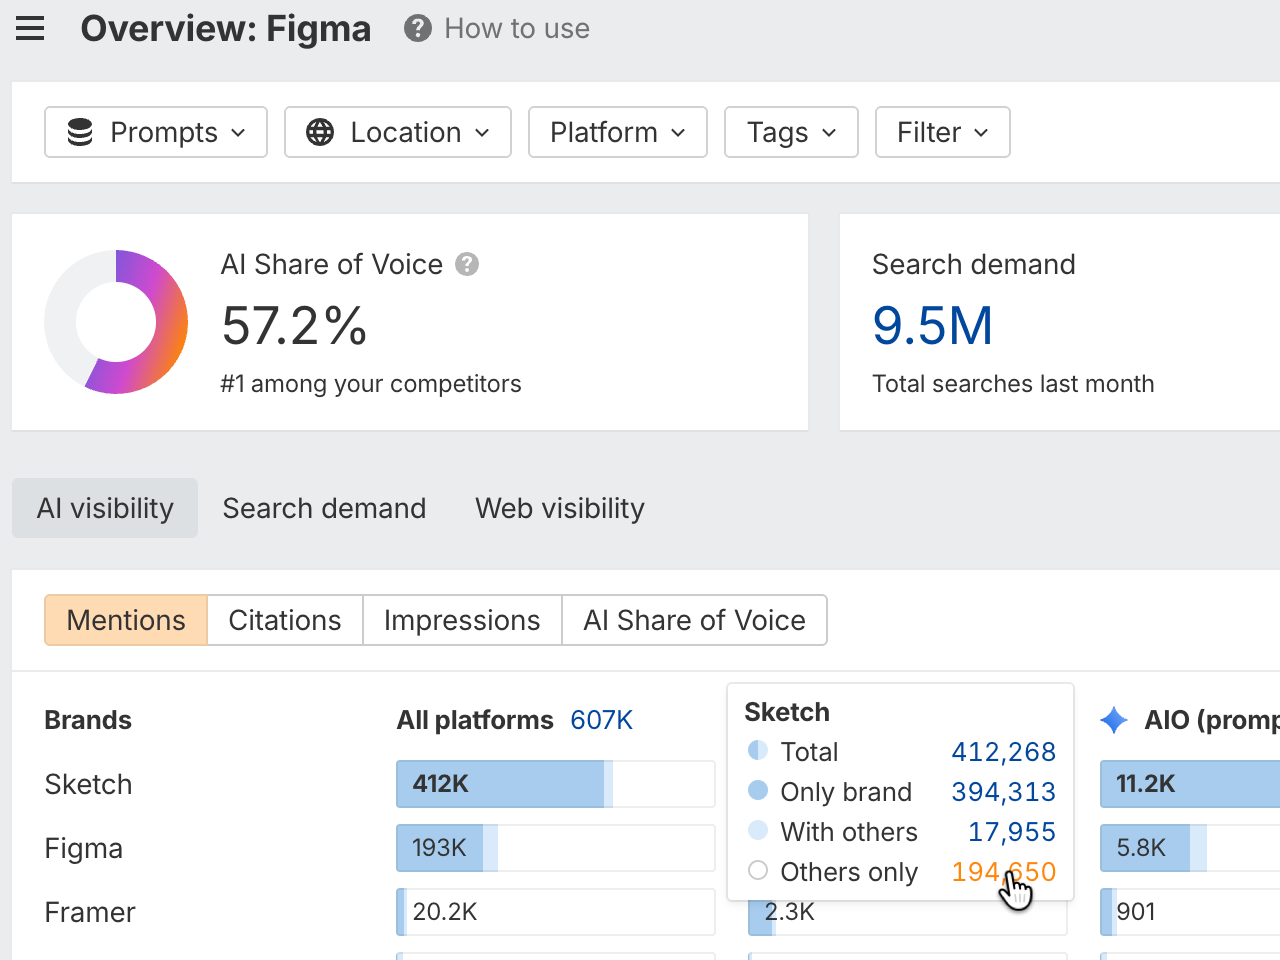Click the 412,268 Total value in tooltip

pos(1004,752)
